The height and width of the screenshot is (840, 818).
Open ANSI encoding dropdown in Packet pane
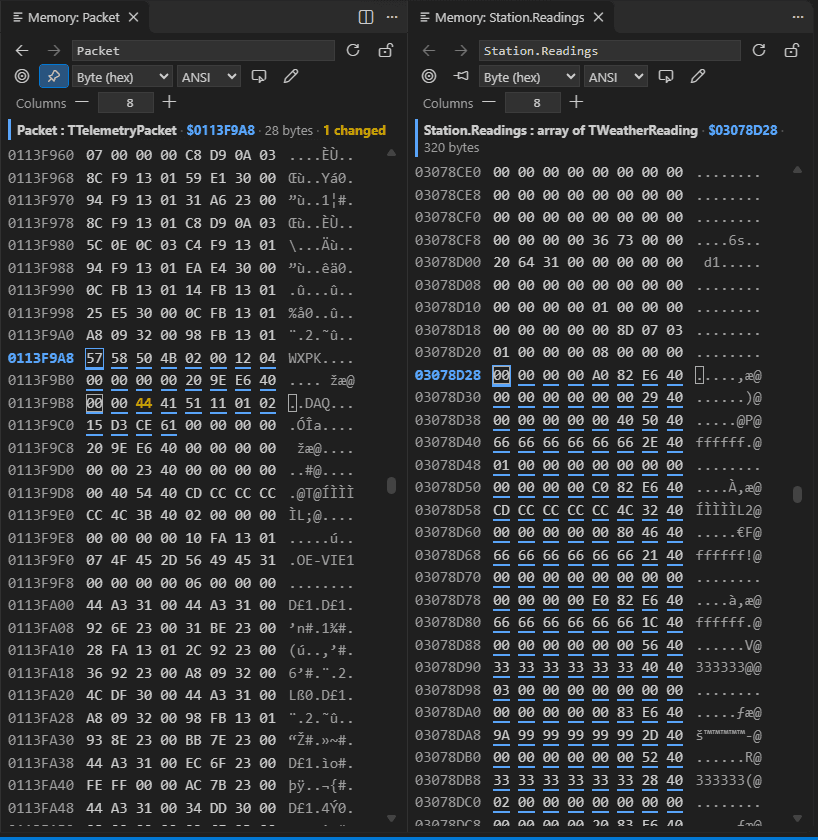coord(209,77)
